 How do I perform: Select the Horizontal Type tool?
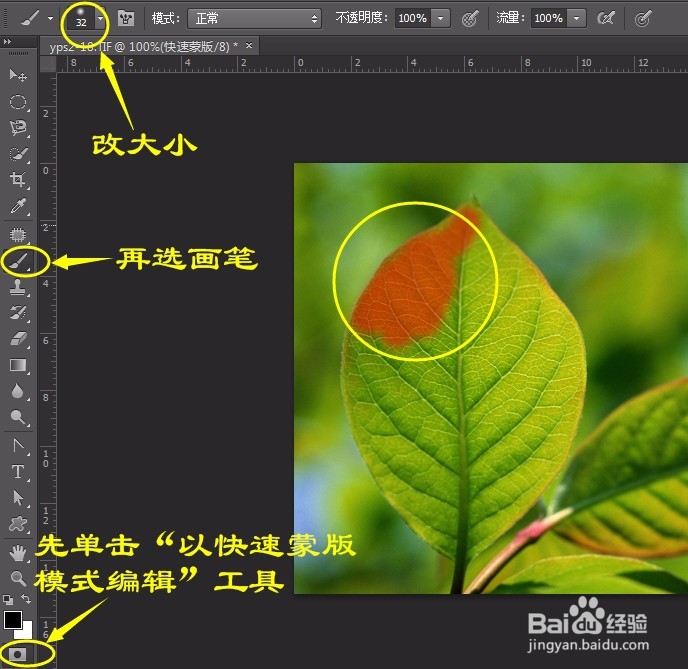(18, 472)
